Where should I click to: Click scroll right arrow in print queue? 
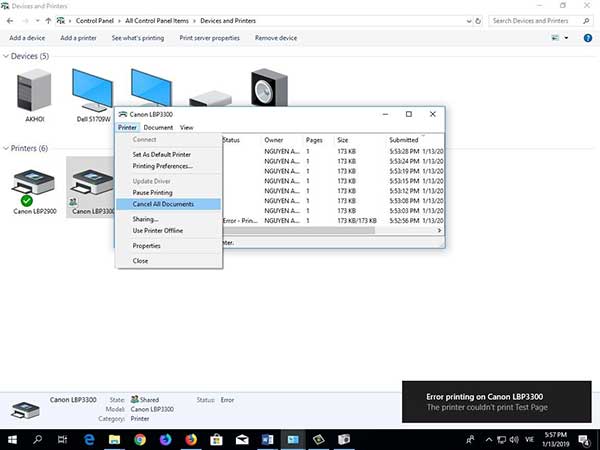[439, 230]
